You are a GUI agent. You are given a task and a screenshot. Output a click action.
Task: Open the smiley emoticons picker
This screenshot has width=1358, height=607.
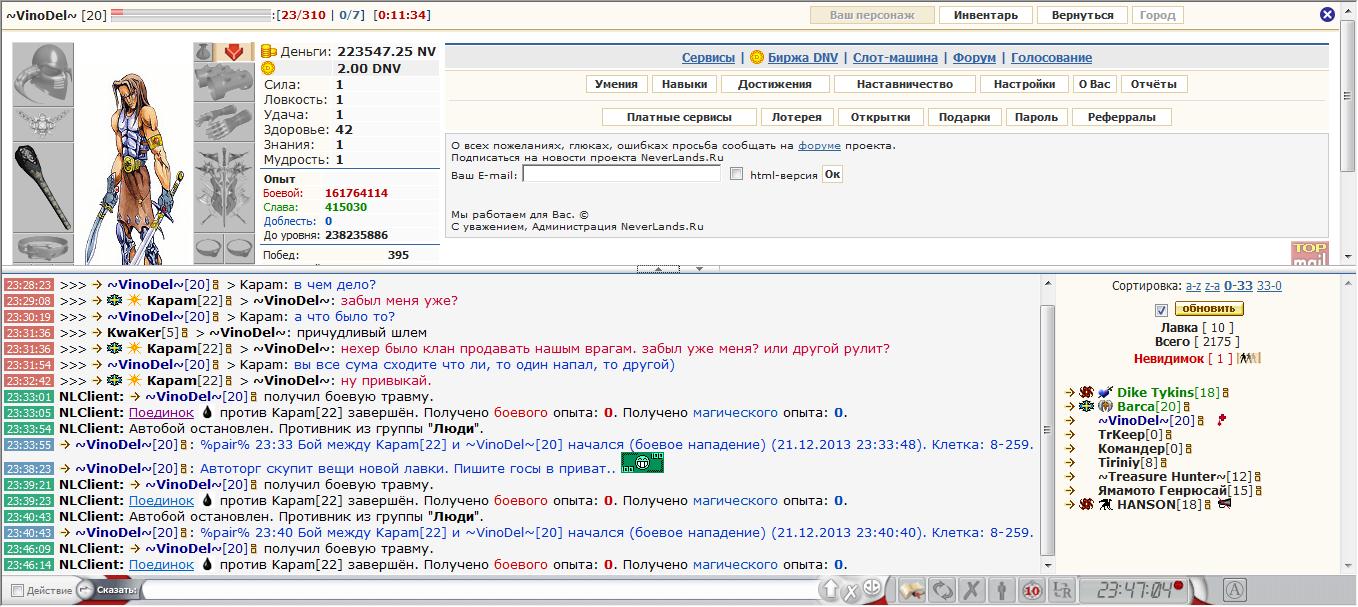(x=872, y=589)
